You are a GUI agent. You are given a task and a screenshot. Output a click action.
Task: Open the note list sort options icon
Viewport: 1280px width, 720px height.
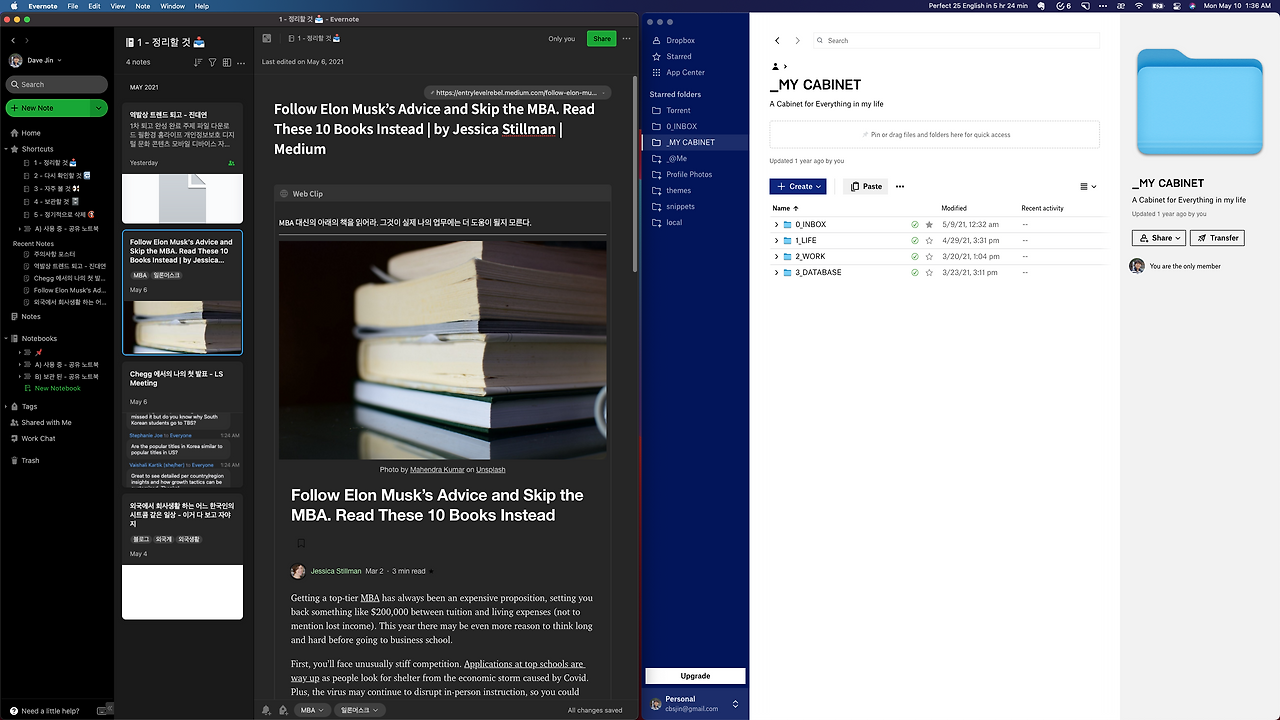point(198,62)
